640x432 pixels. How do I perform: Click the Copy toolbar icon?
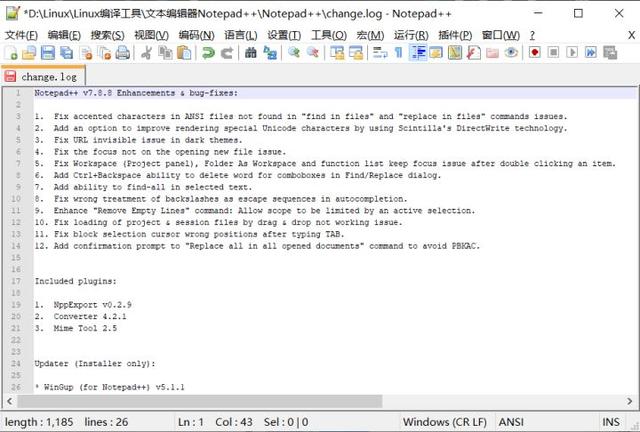pos(165,53)
